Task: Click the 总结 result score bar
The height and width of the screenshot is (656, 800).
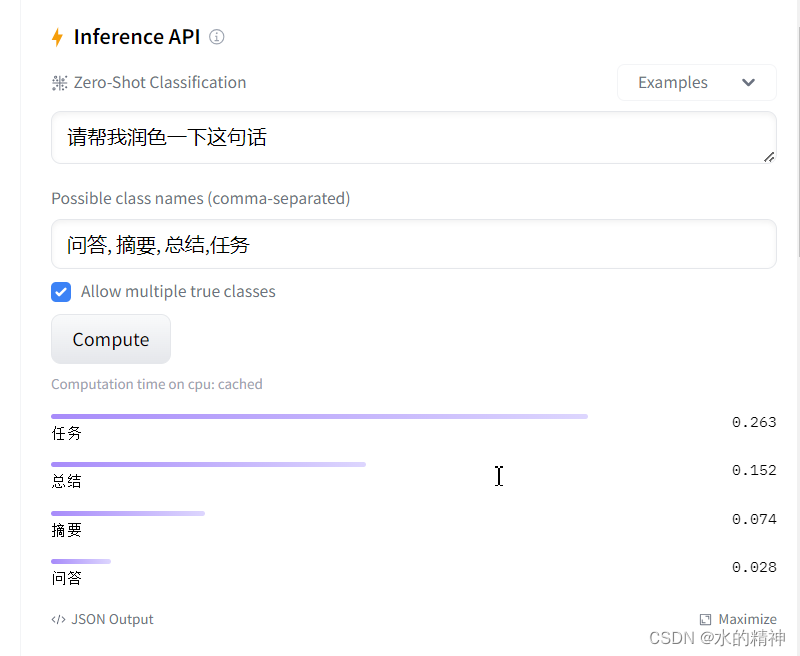Action: point(208,465)
